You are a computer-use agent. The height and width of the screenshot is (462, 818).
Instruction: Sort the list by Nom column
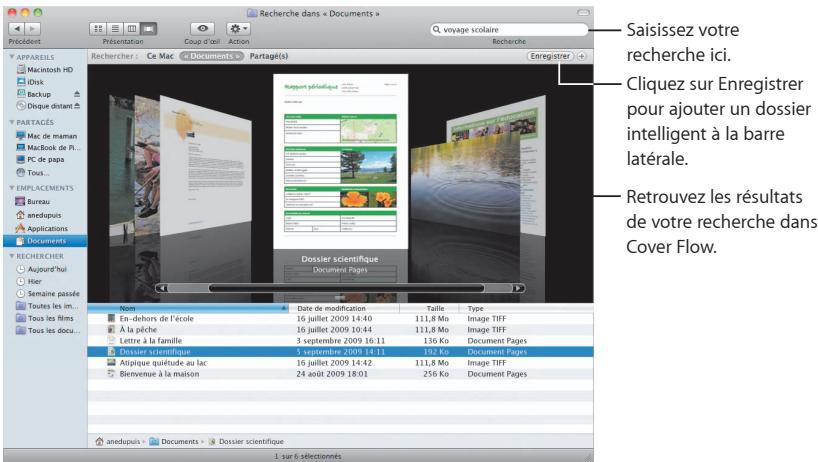188,308
